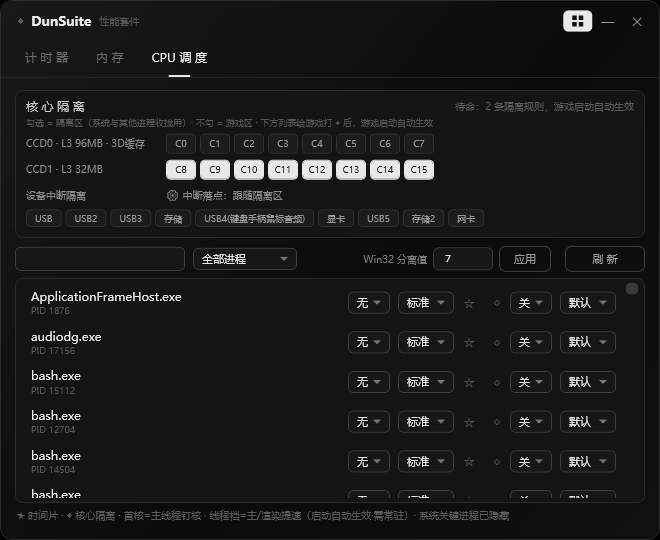Click diamond isolation icon for audiodg.exe
The image size is (660, 540).
click(x=497, y=343)
